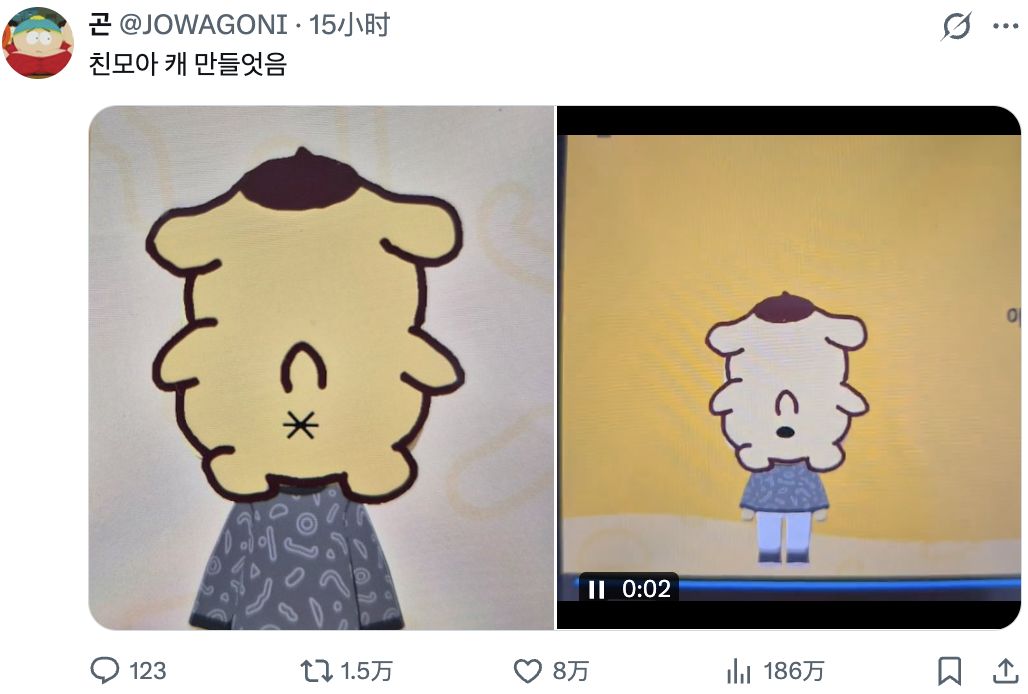Click the retweet icon
This screenshot has height=694, width=1028.
[x=316, y=671]
